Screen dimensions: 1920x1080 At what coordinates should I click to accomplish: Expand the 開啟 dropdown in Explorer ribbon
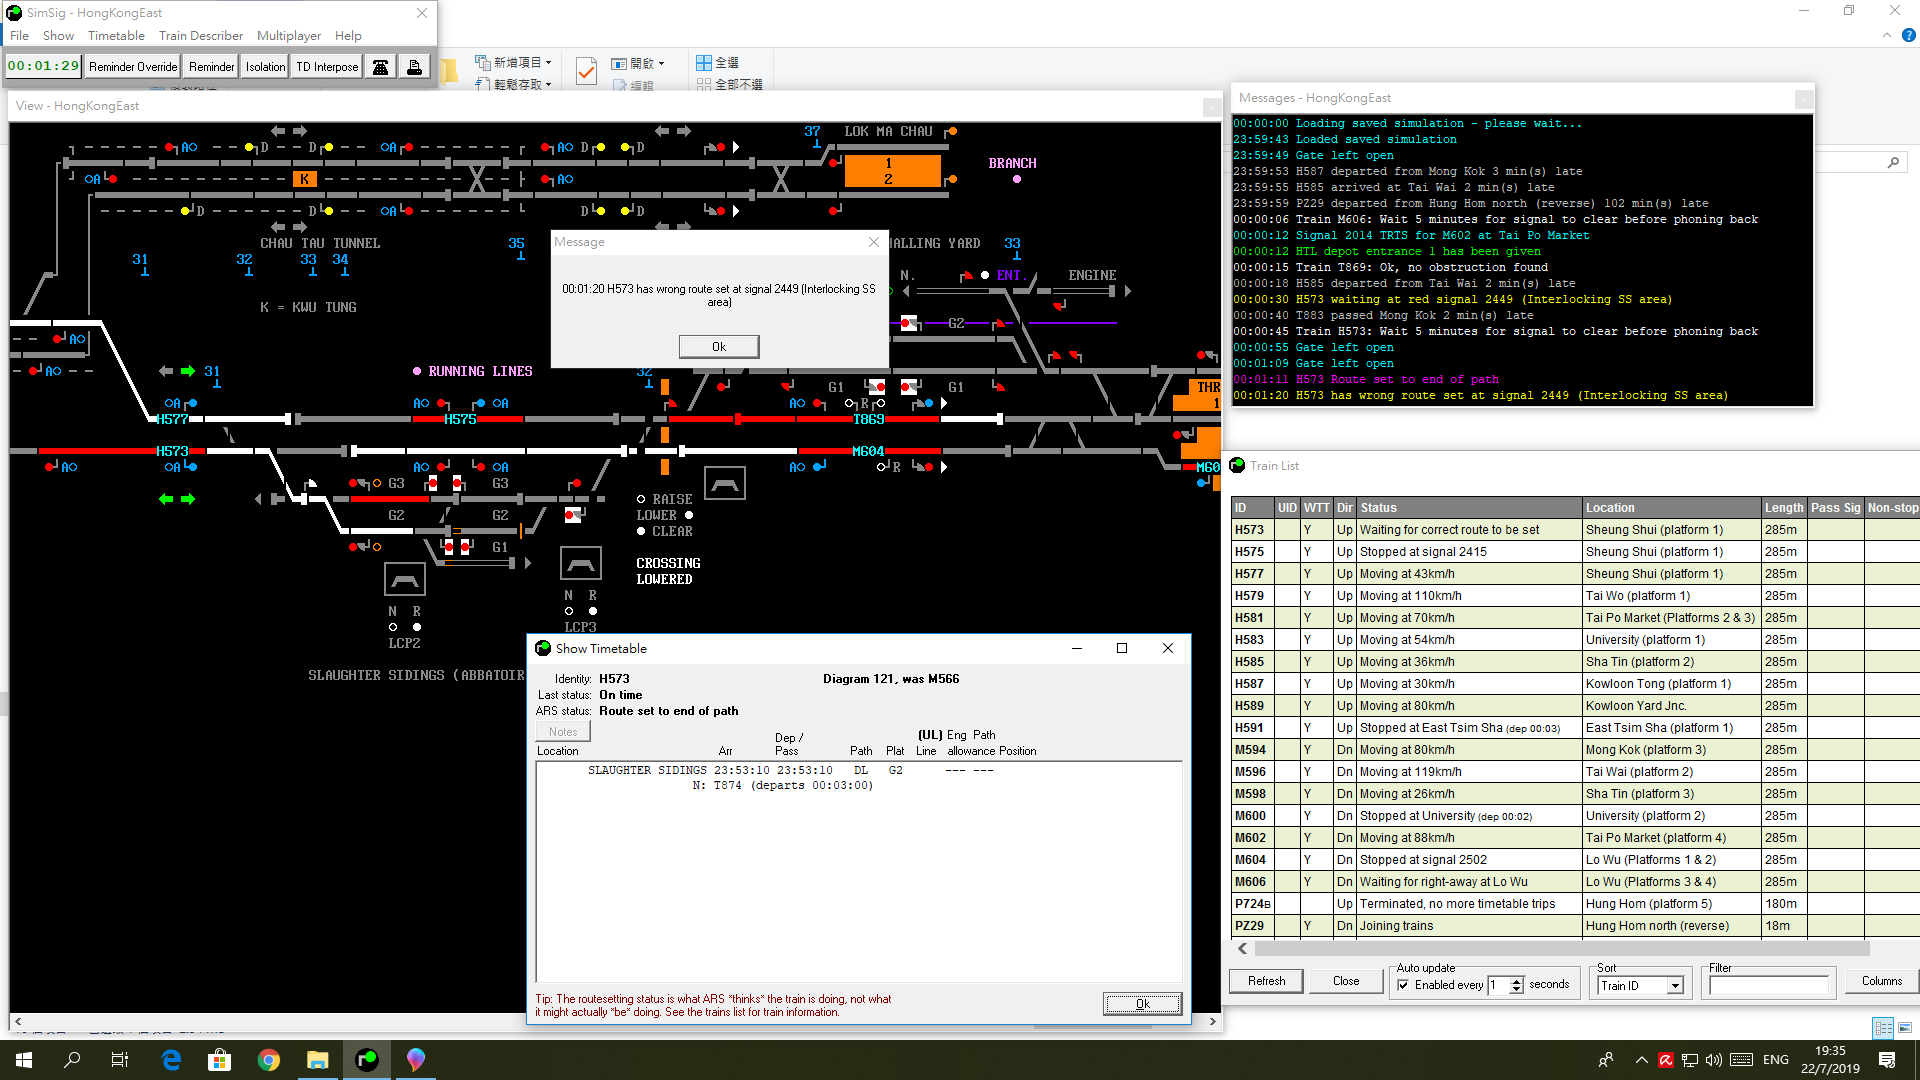pos(662,63)
